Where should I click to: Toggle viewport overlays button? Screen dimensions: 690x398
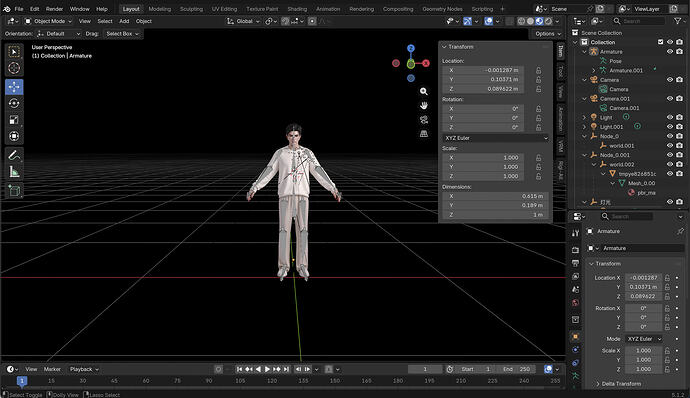(488, 21)
